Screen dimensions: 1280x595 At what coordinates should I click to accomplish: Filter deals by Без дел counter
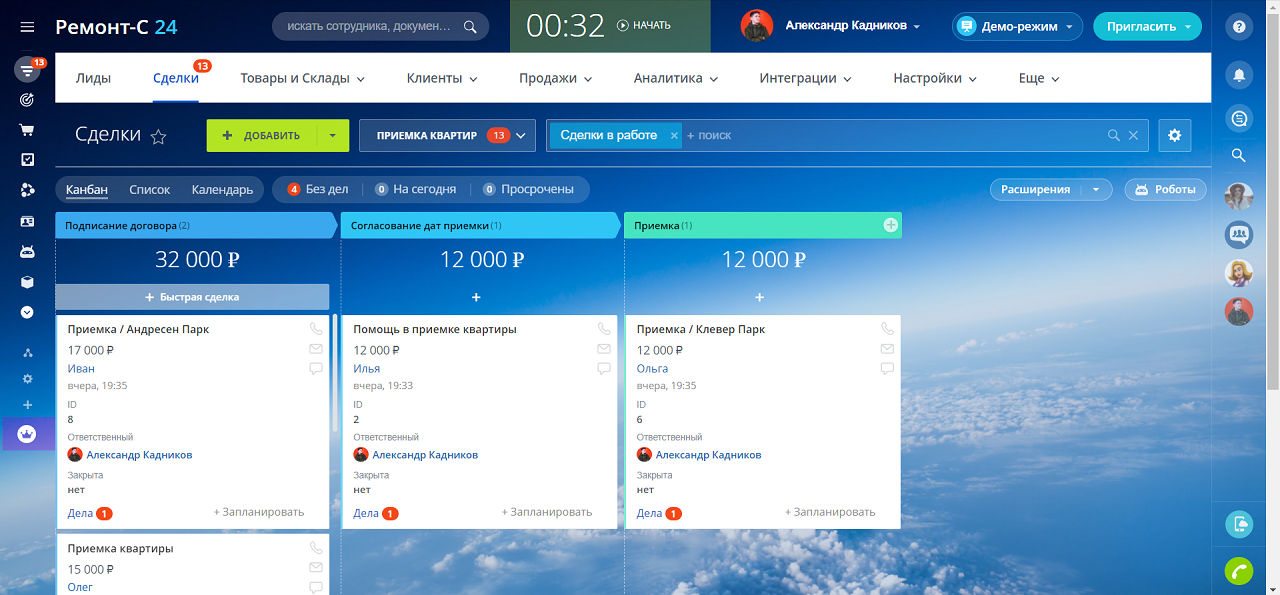point(318,189)
